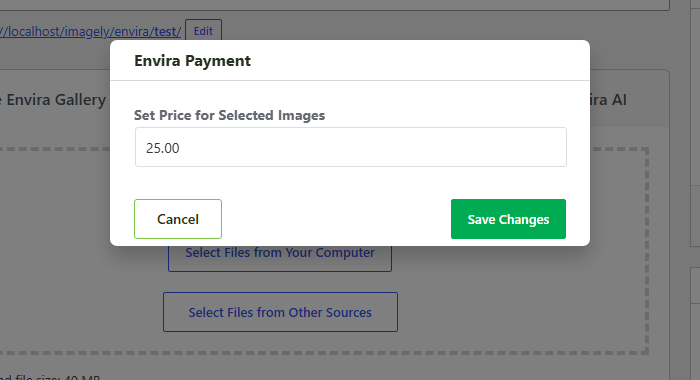The image size is (700, 380).
Task: Click Select Files from Other Sources button
Action: [x=280, y=312]
